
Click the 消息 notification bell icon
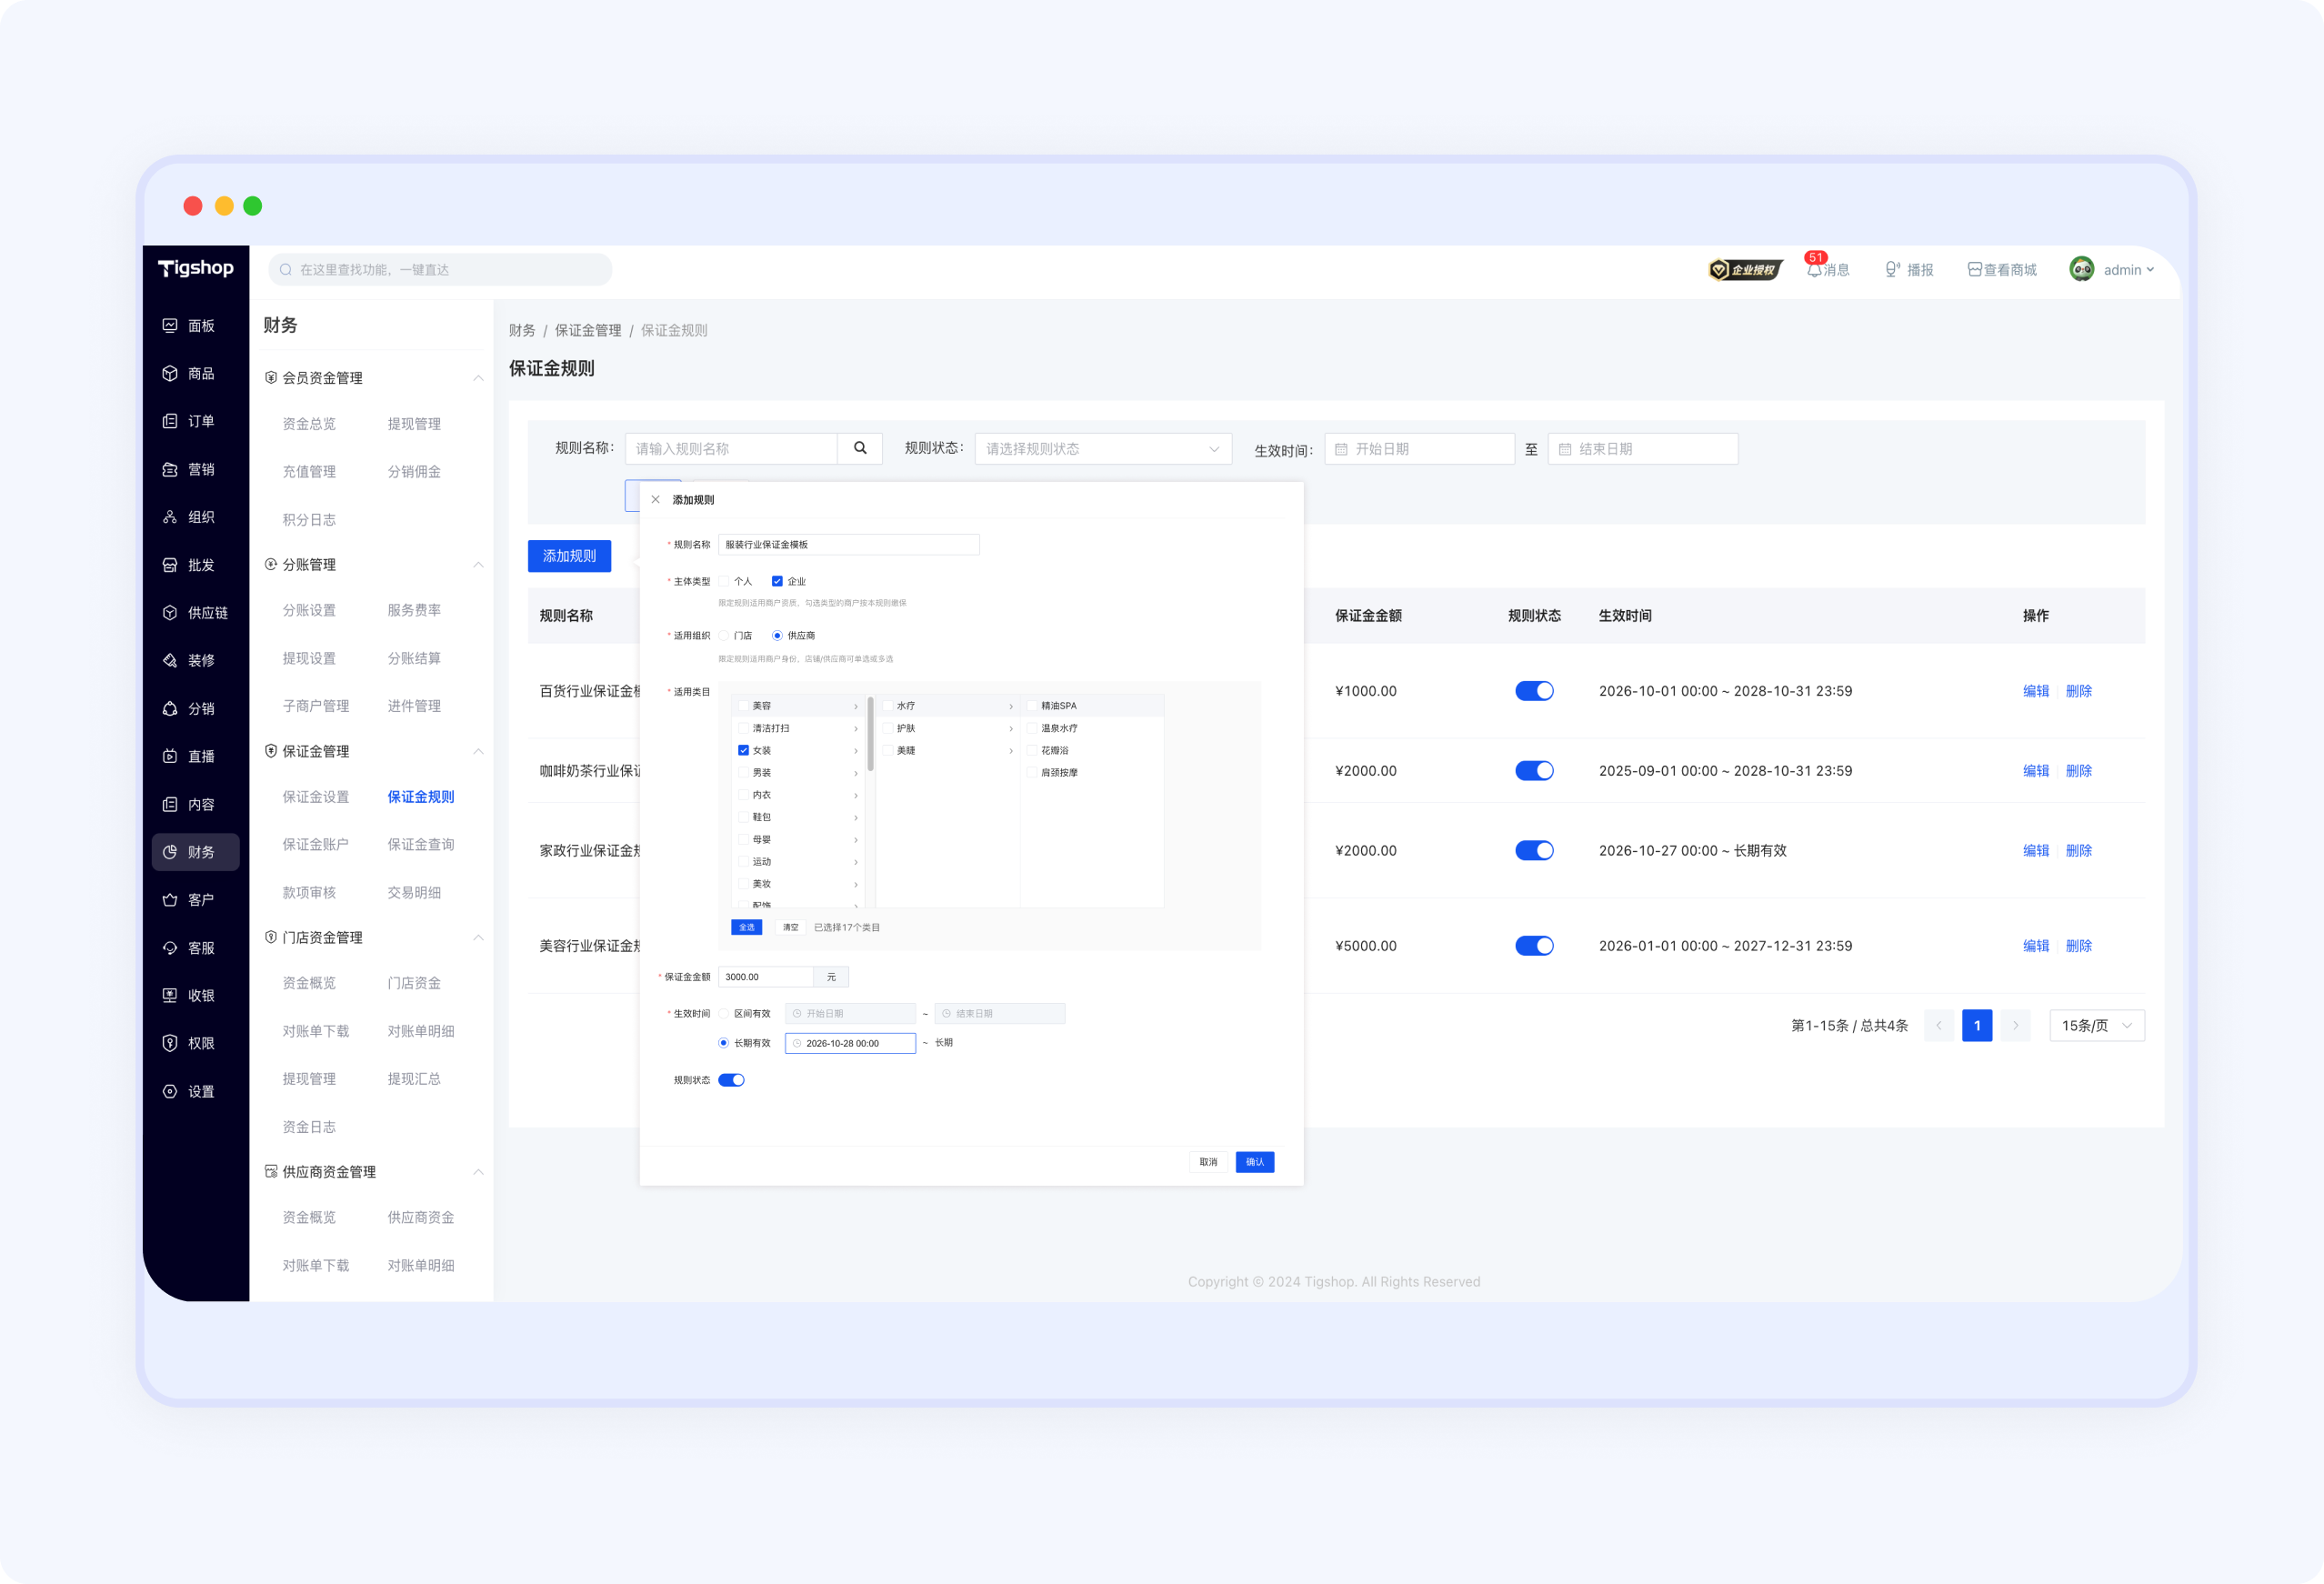pyautogui.click(x=1814, y=269)
